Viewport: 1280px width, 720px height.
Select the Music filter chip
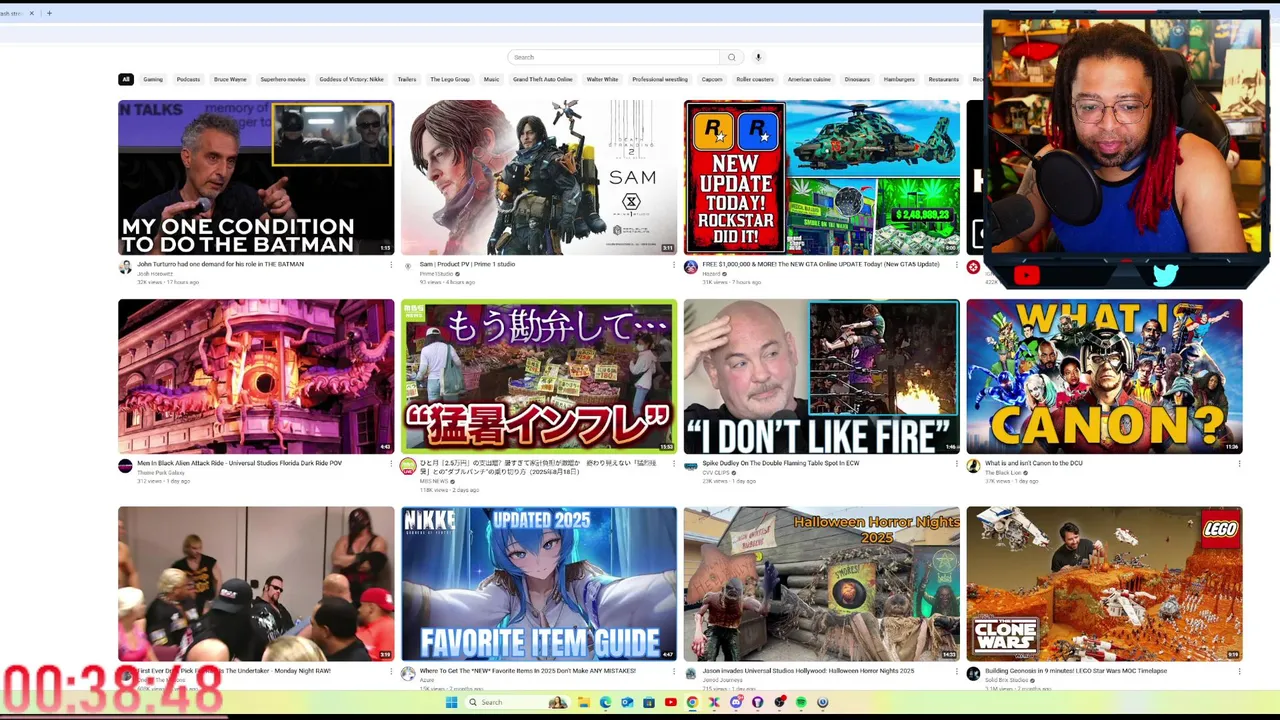click(491, 79)
